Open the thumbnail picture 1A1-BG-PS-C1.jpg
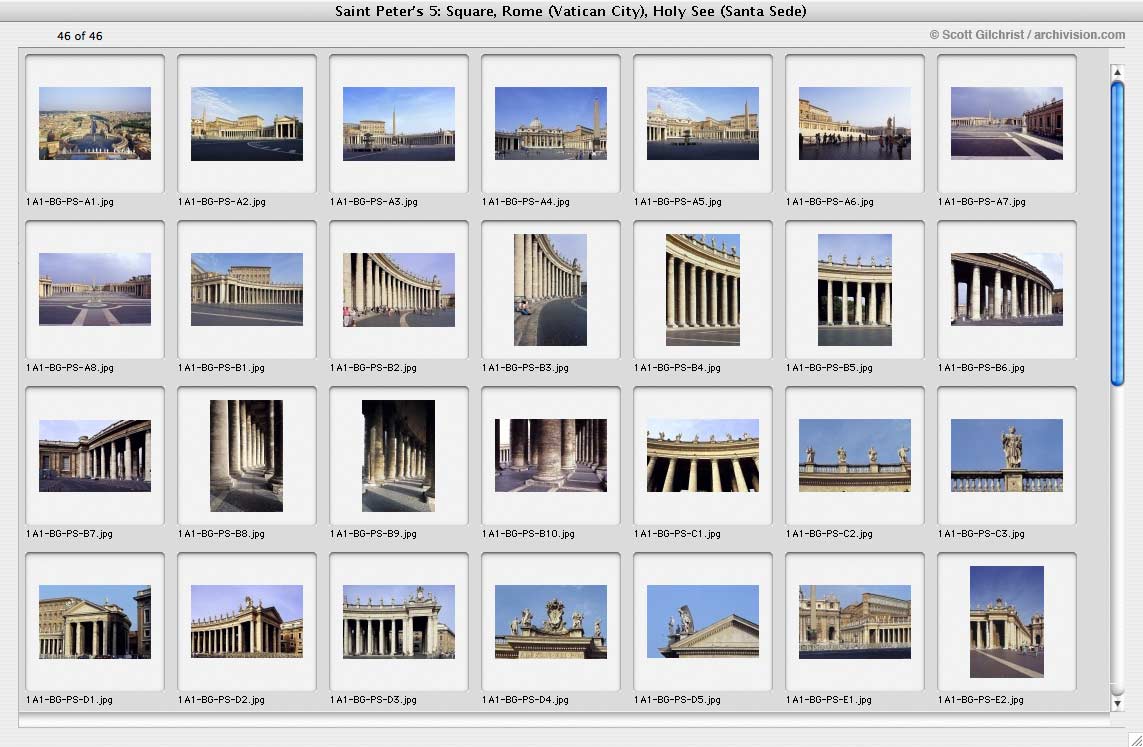This screenshot has width=1143, height=747. coord(703,455)
